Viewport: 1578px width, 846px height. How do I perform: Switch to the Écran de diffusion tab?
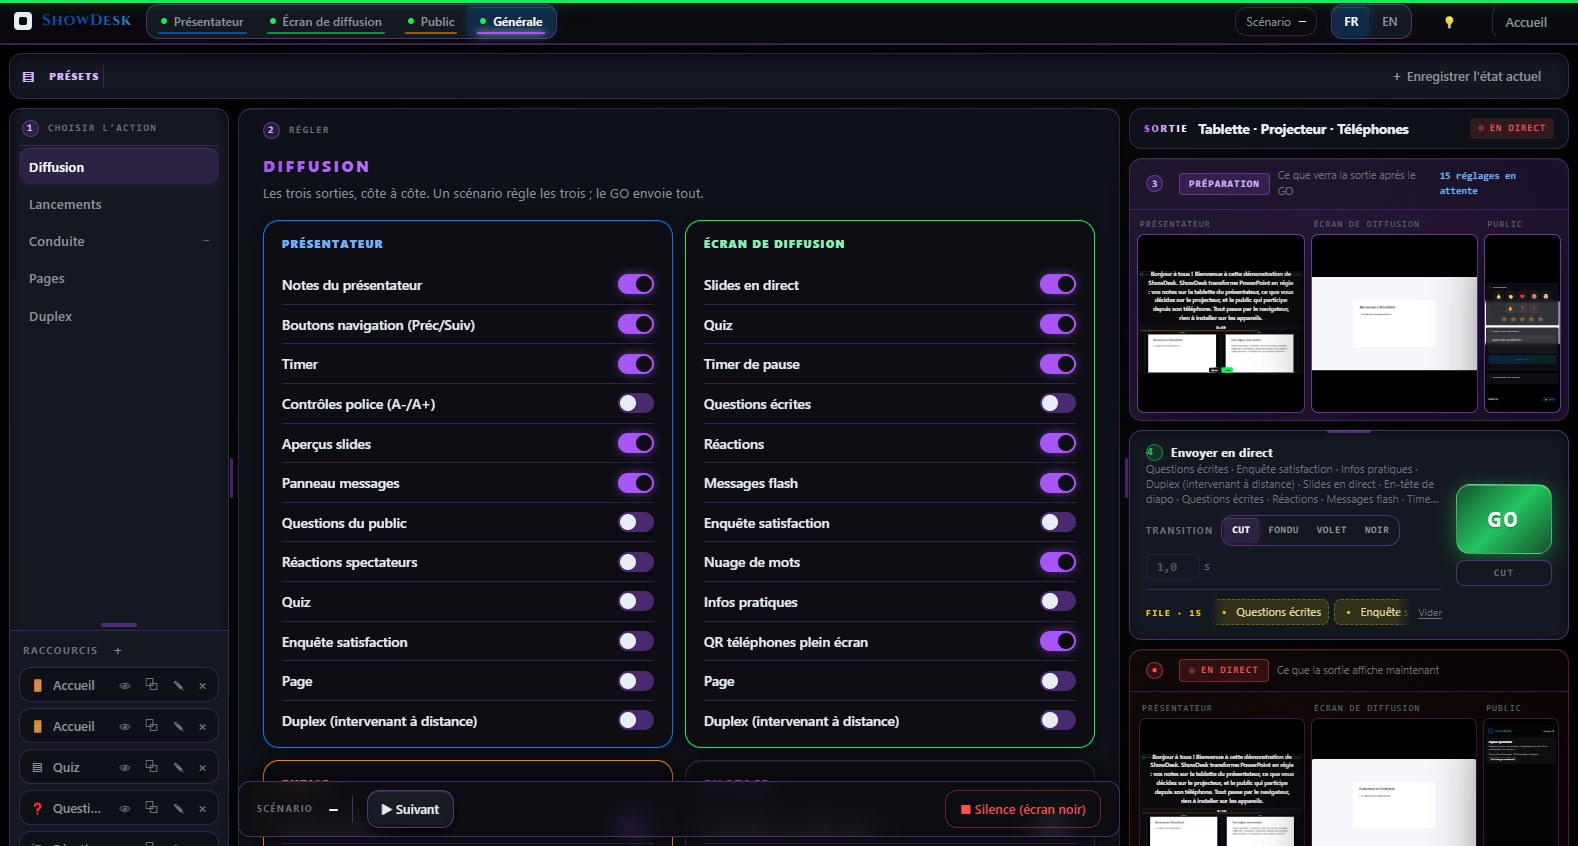point(326,22)
